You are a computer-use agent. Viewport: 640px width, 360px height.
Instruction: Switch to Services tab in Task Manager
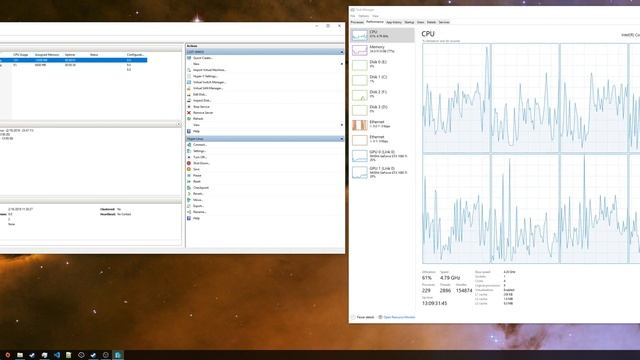coord(444,22)
